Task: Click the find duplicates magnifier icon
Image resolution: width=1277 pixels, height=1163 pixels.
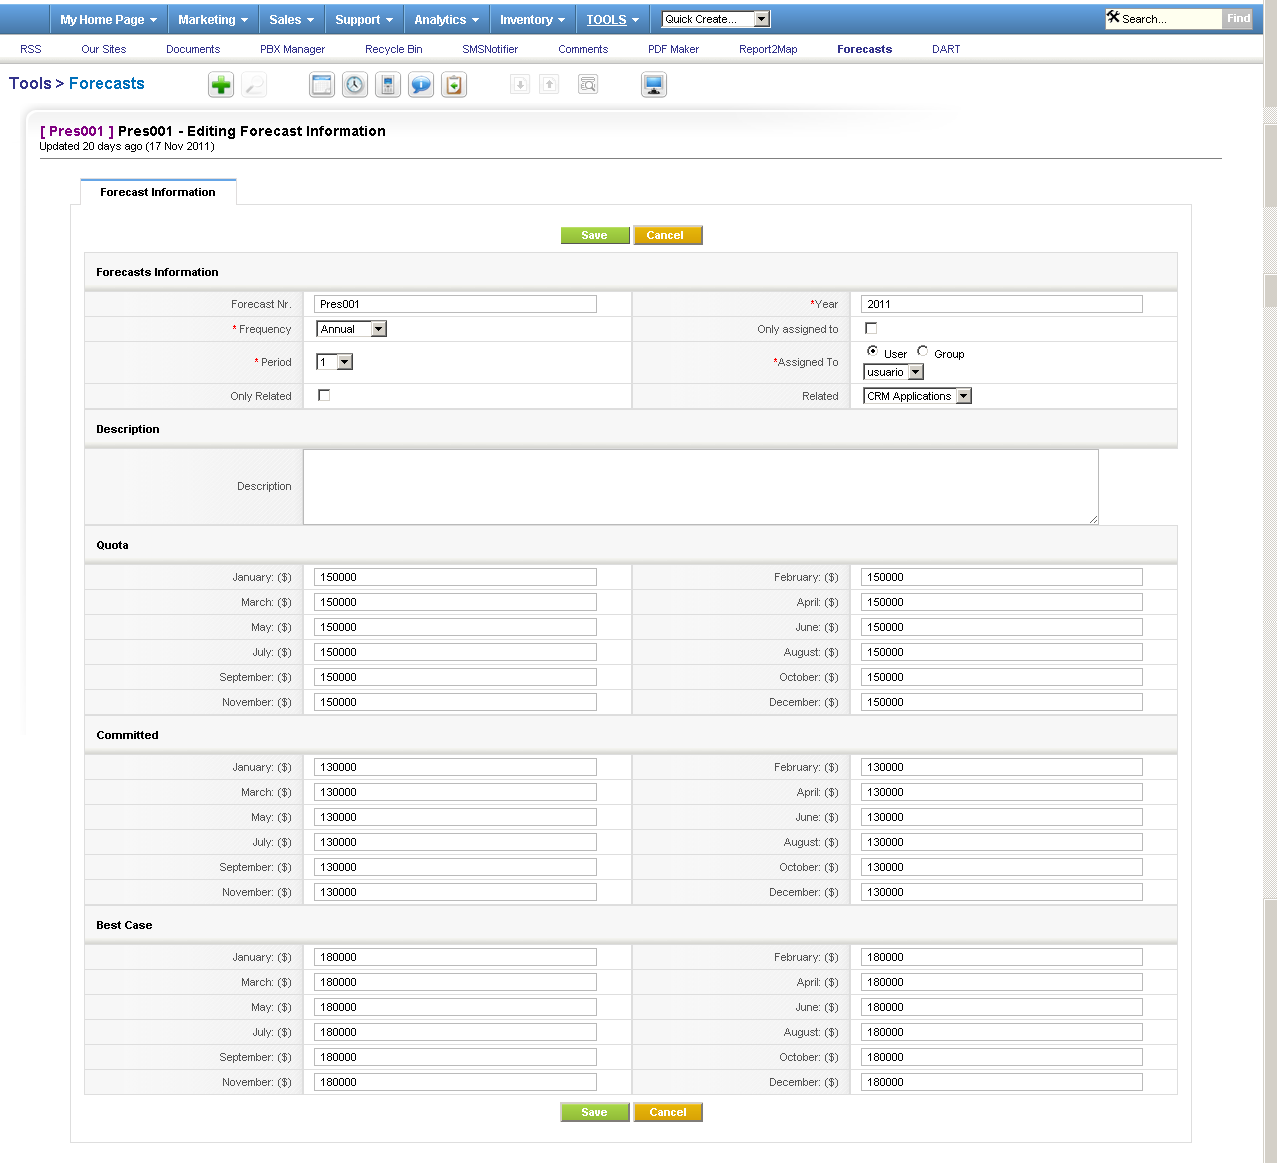Action: pos(588,85)
